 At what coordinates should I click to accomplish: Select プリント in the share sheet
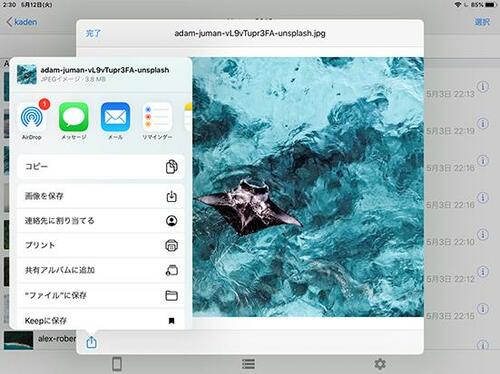pyautogui.click(x=101, y=245)
